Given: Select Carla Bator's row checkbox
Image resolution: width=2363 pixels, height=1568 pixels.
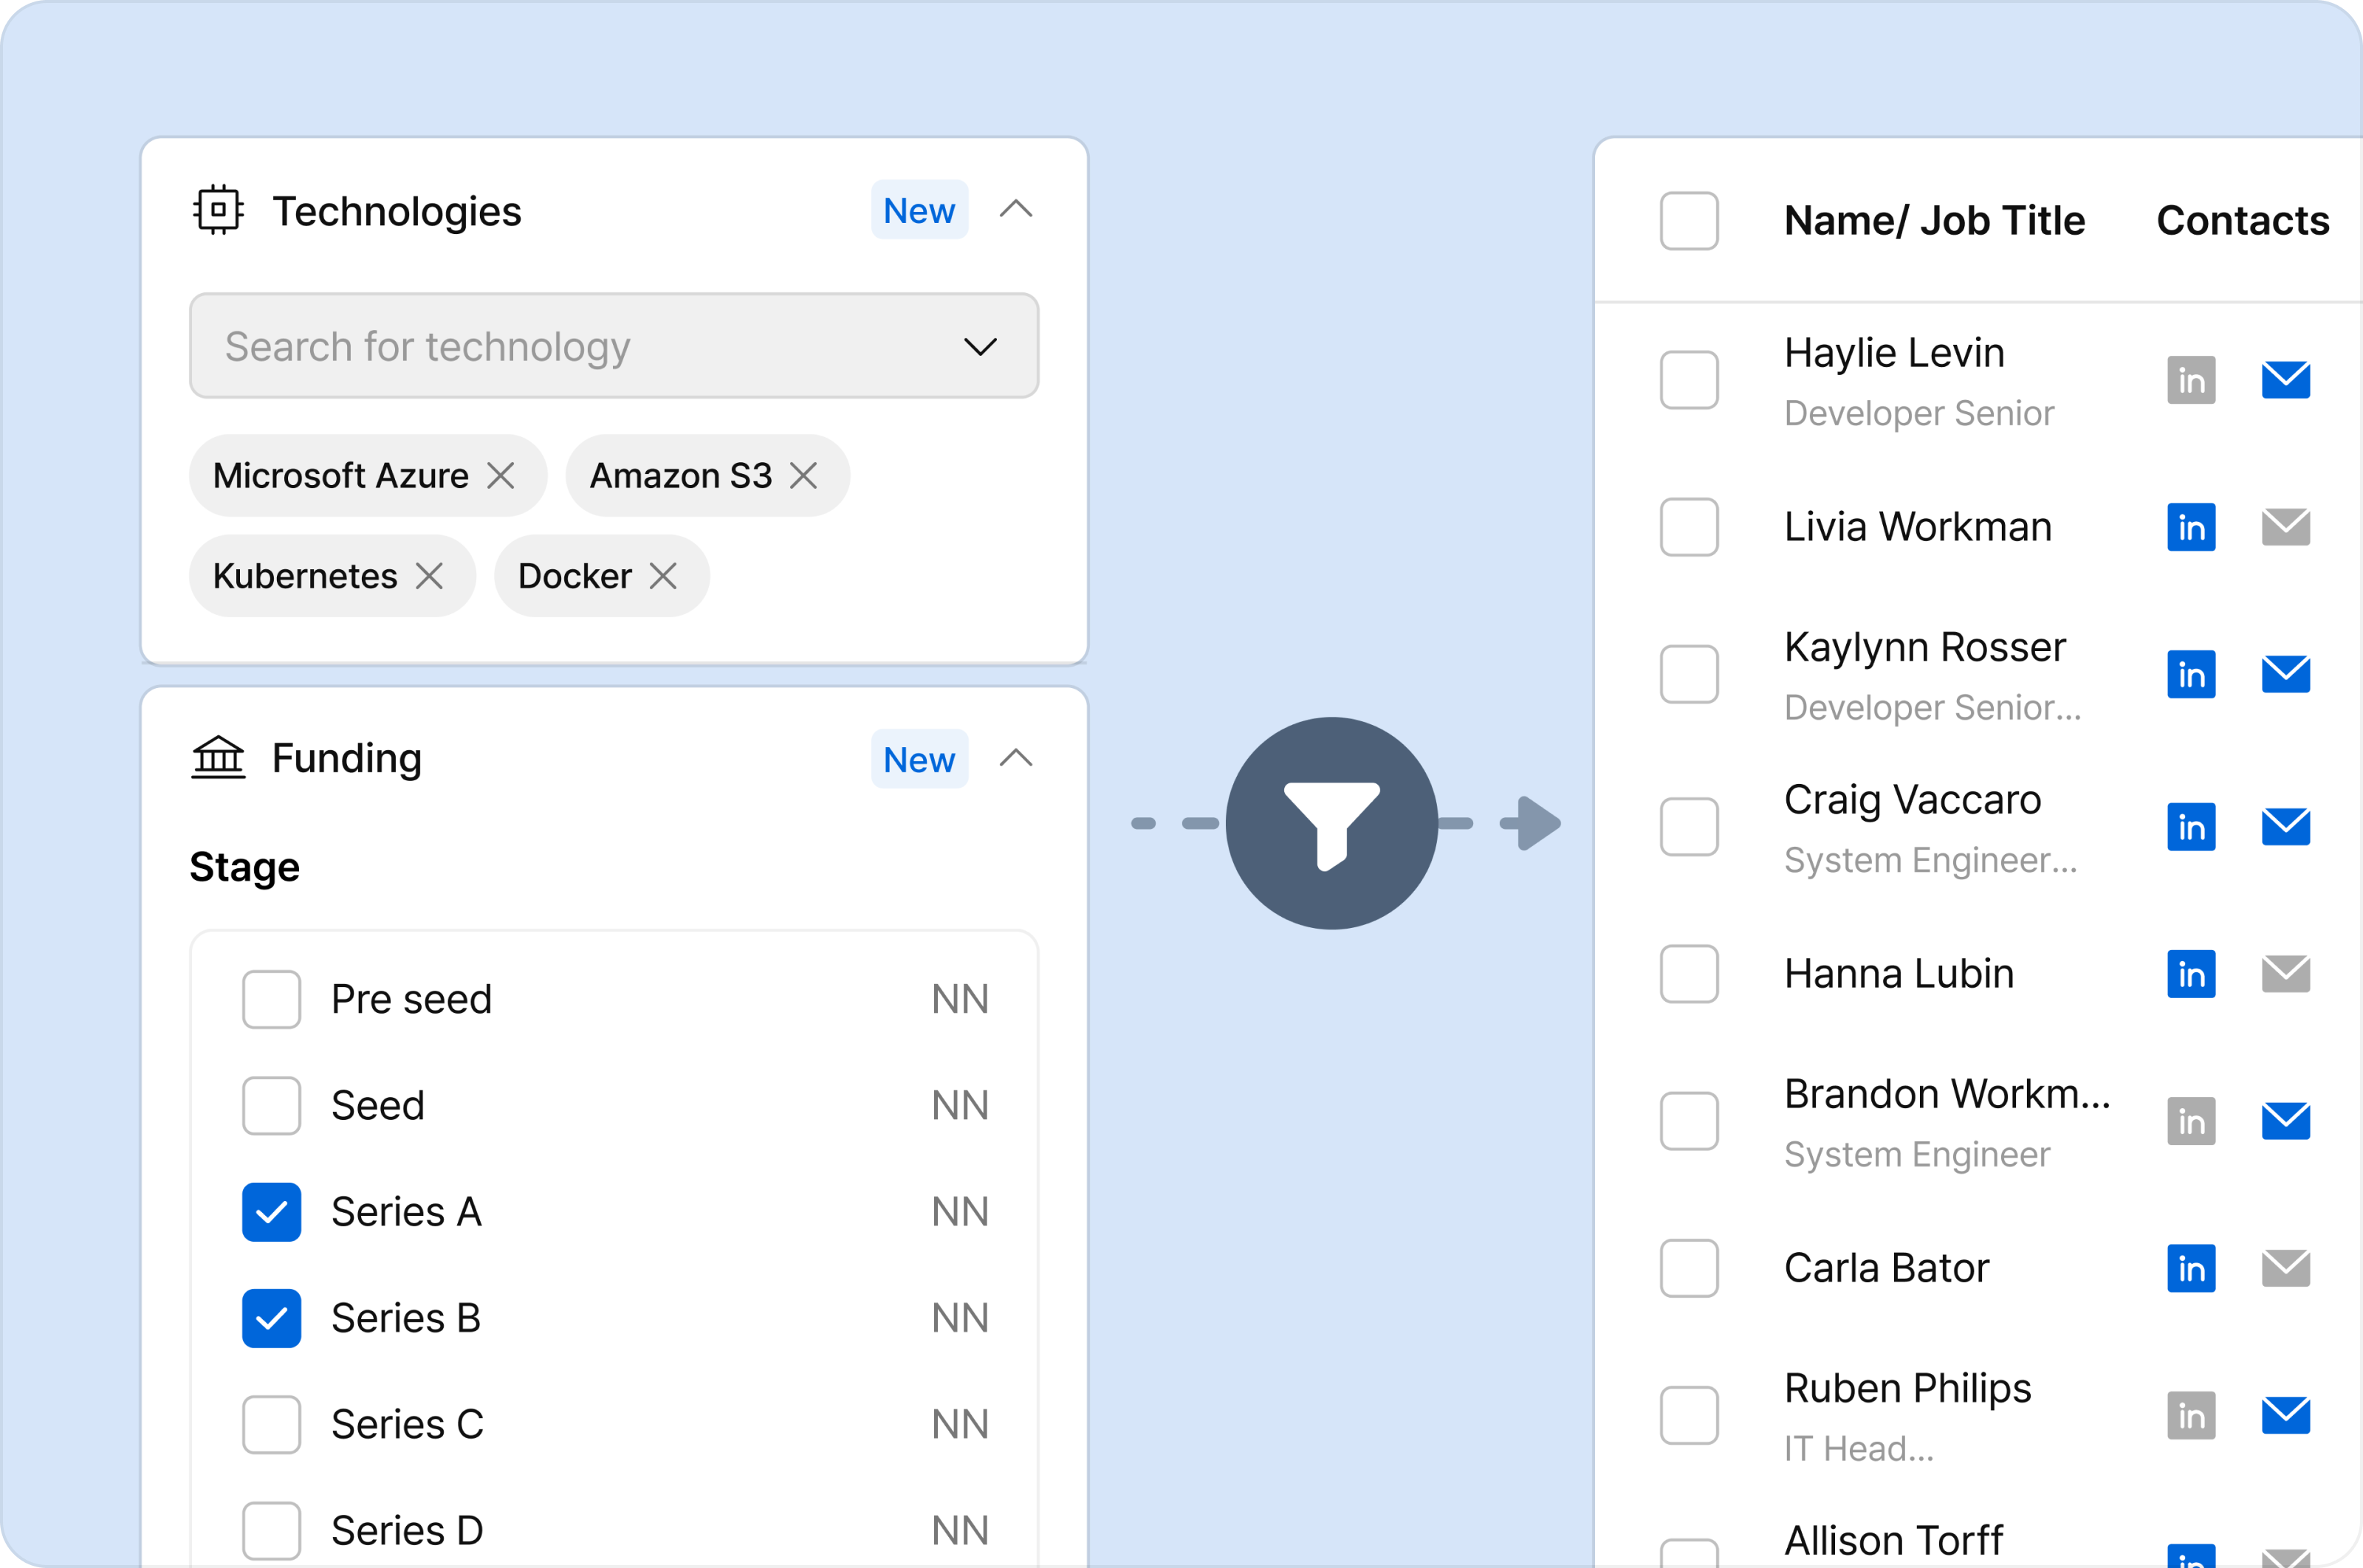Looking at the screenshot, I should click(x=1689, y=1268).
